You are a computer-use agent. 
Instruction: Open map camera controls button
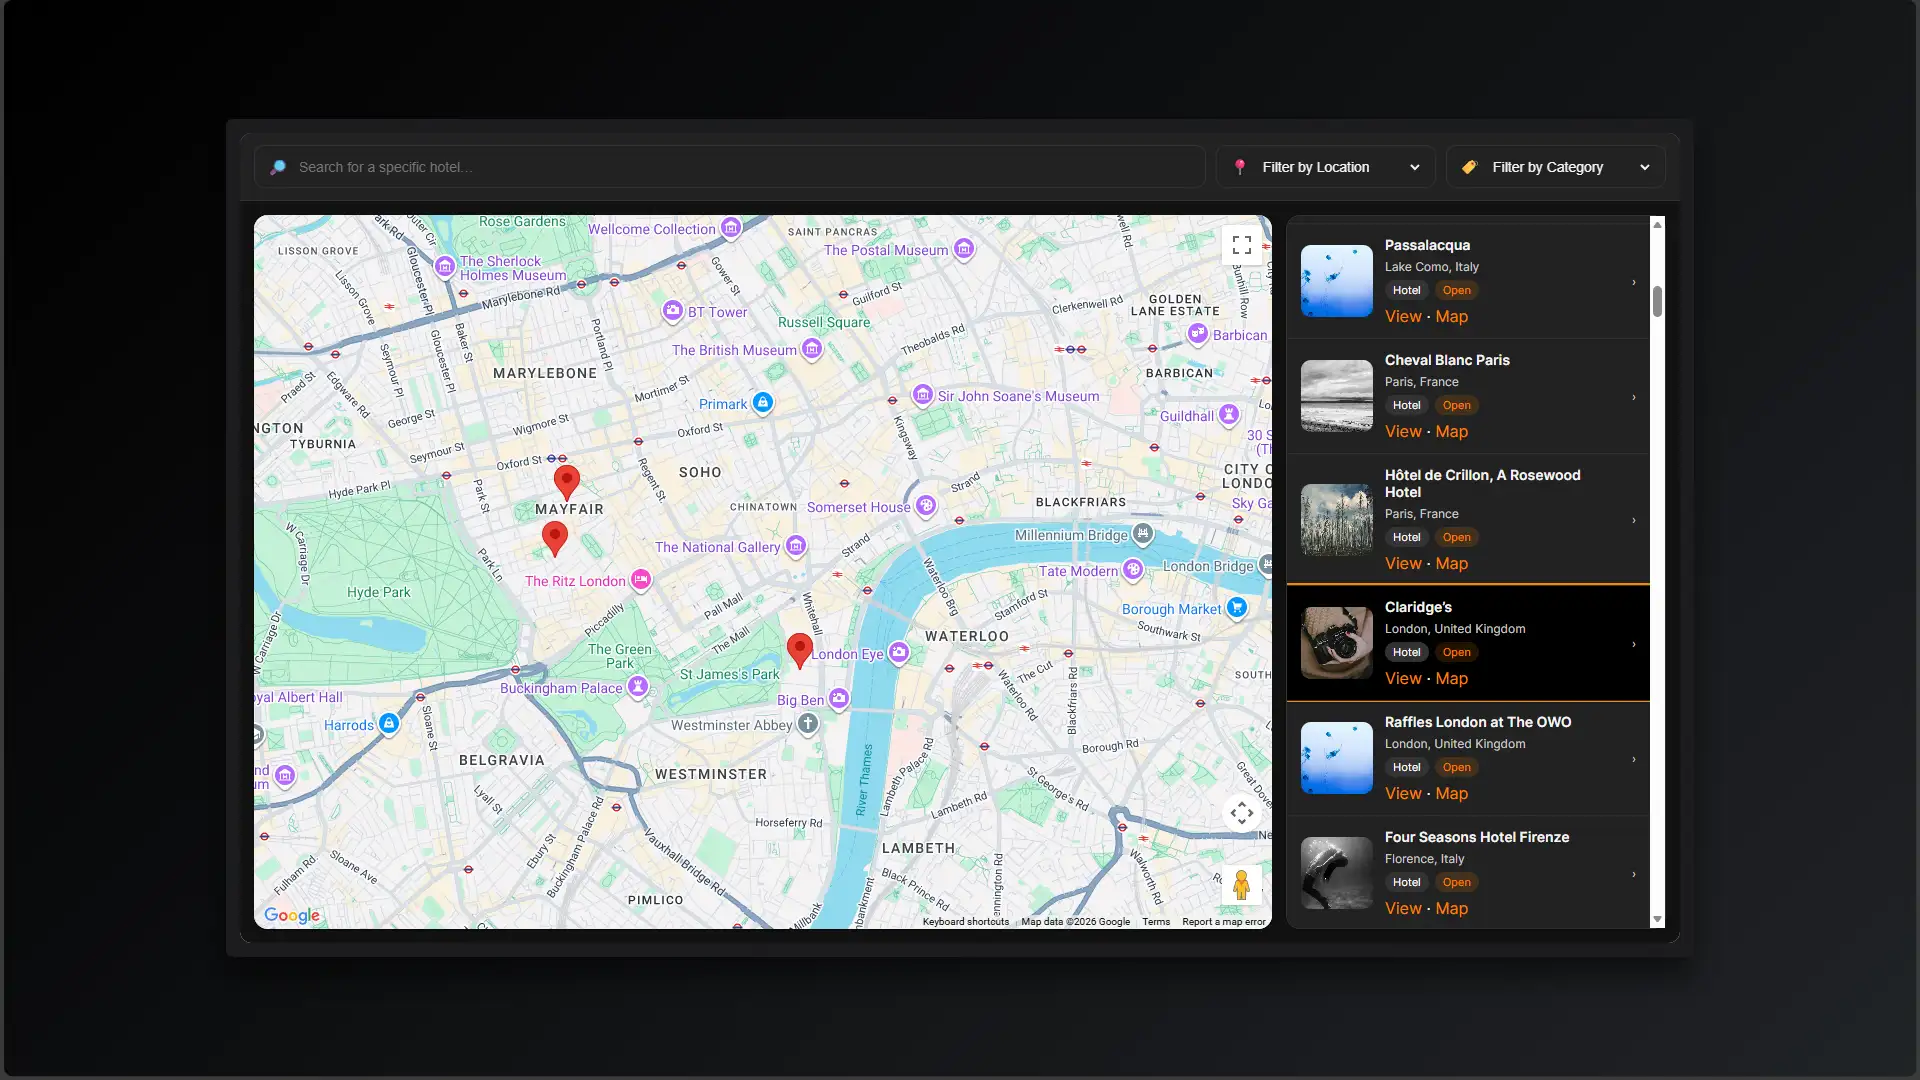tap(1241, 813)
